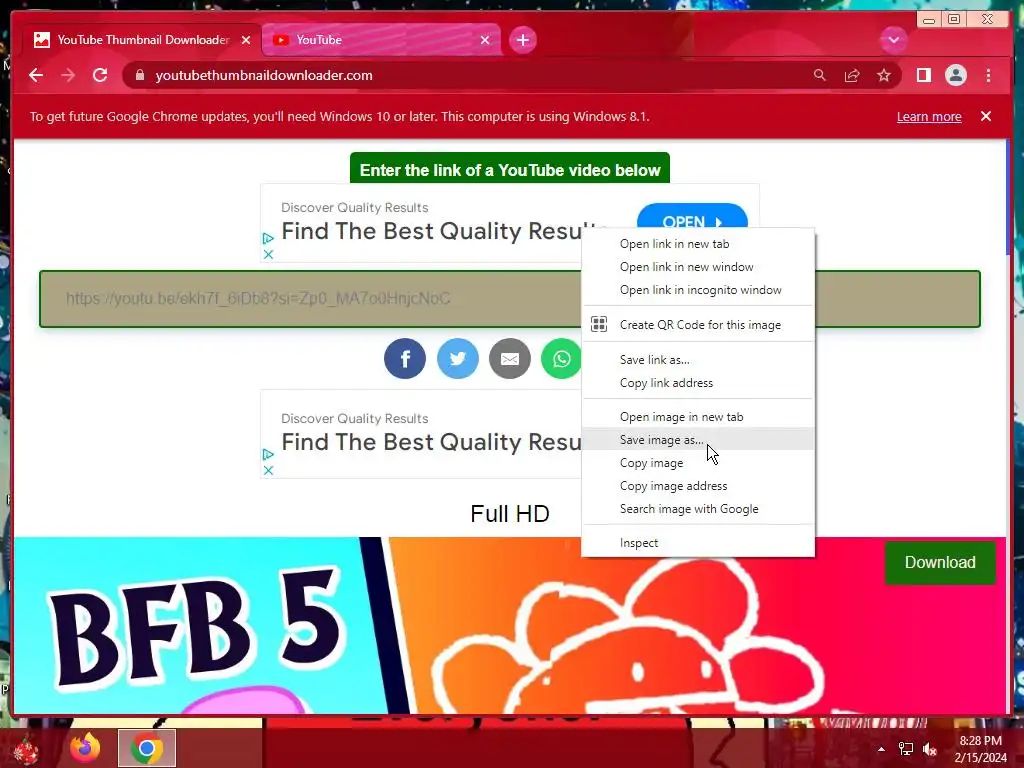Viewport: 1024px width, 768px height.
Task: Open a new tab with the plus button
Action: [522, 40]
